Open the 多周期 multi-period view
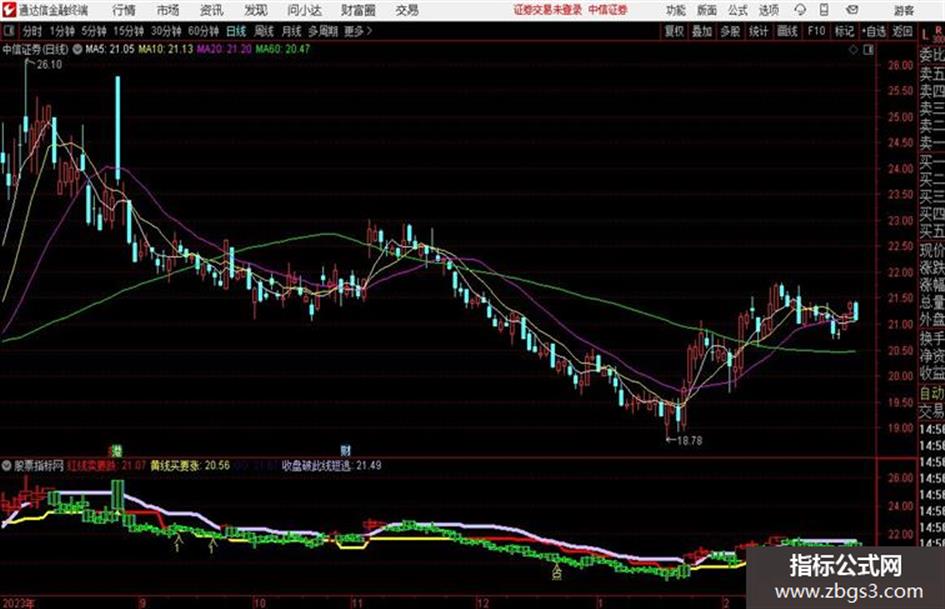The image size is (945, 609). pos(323,31)
